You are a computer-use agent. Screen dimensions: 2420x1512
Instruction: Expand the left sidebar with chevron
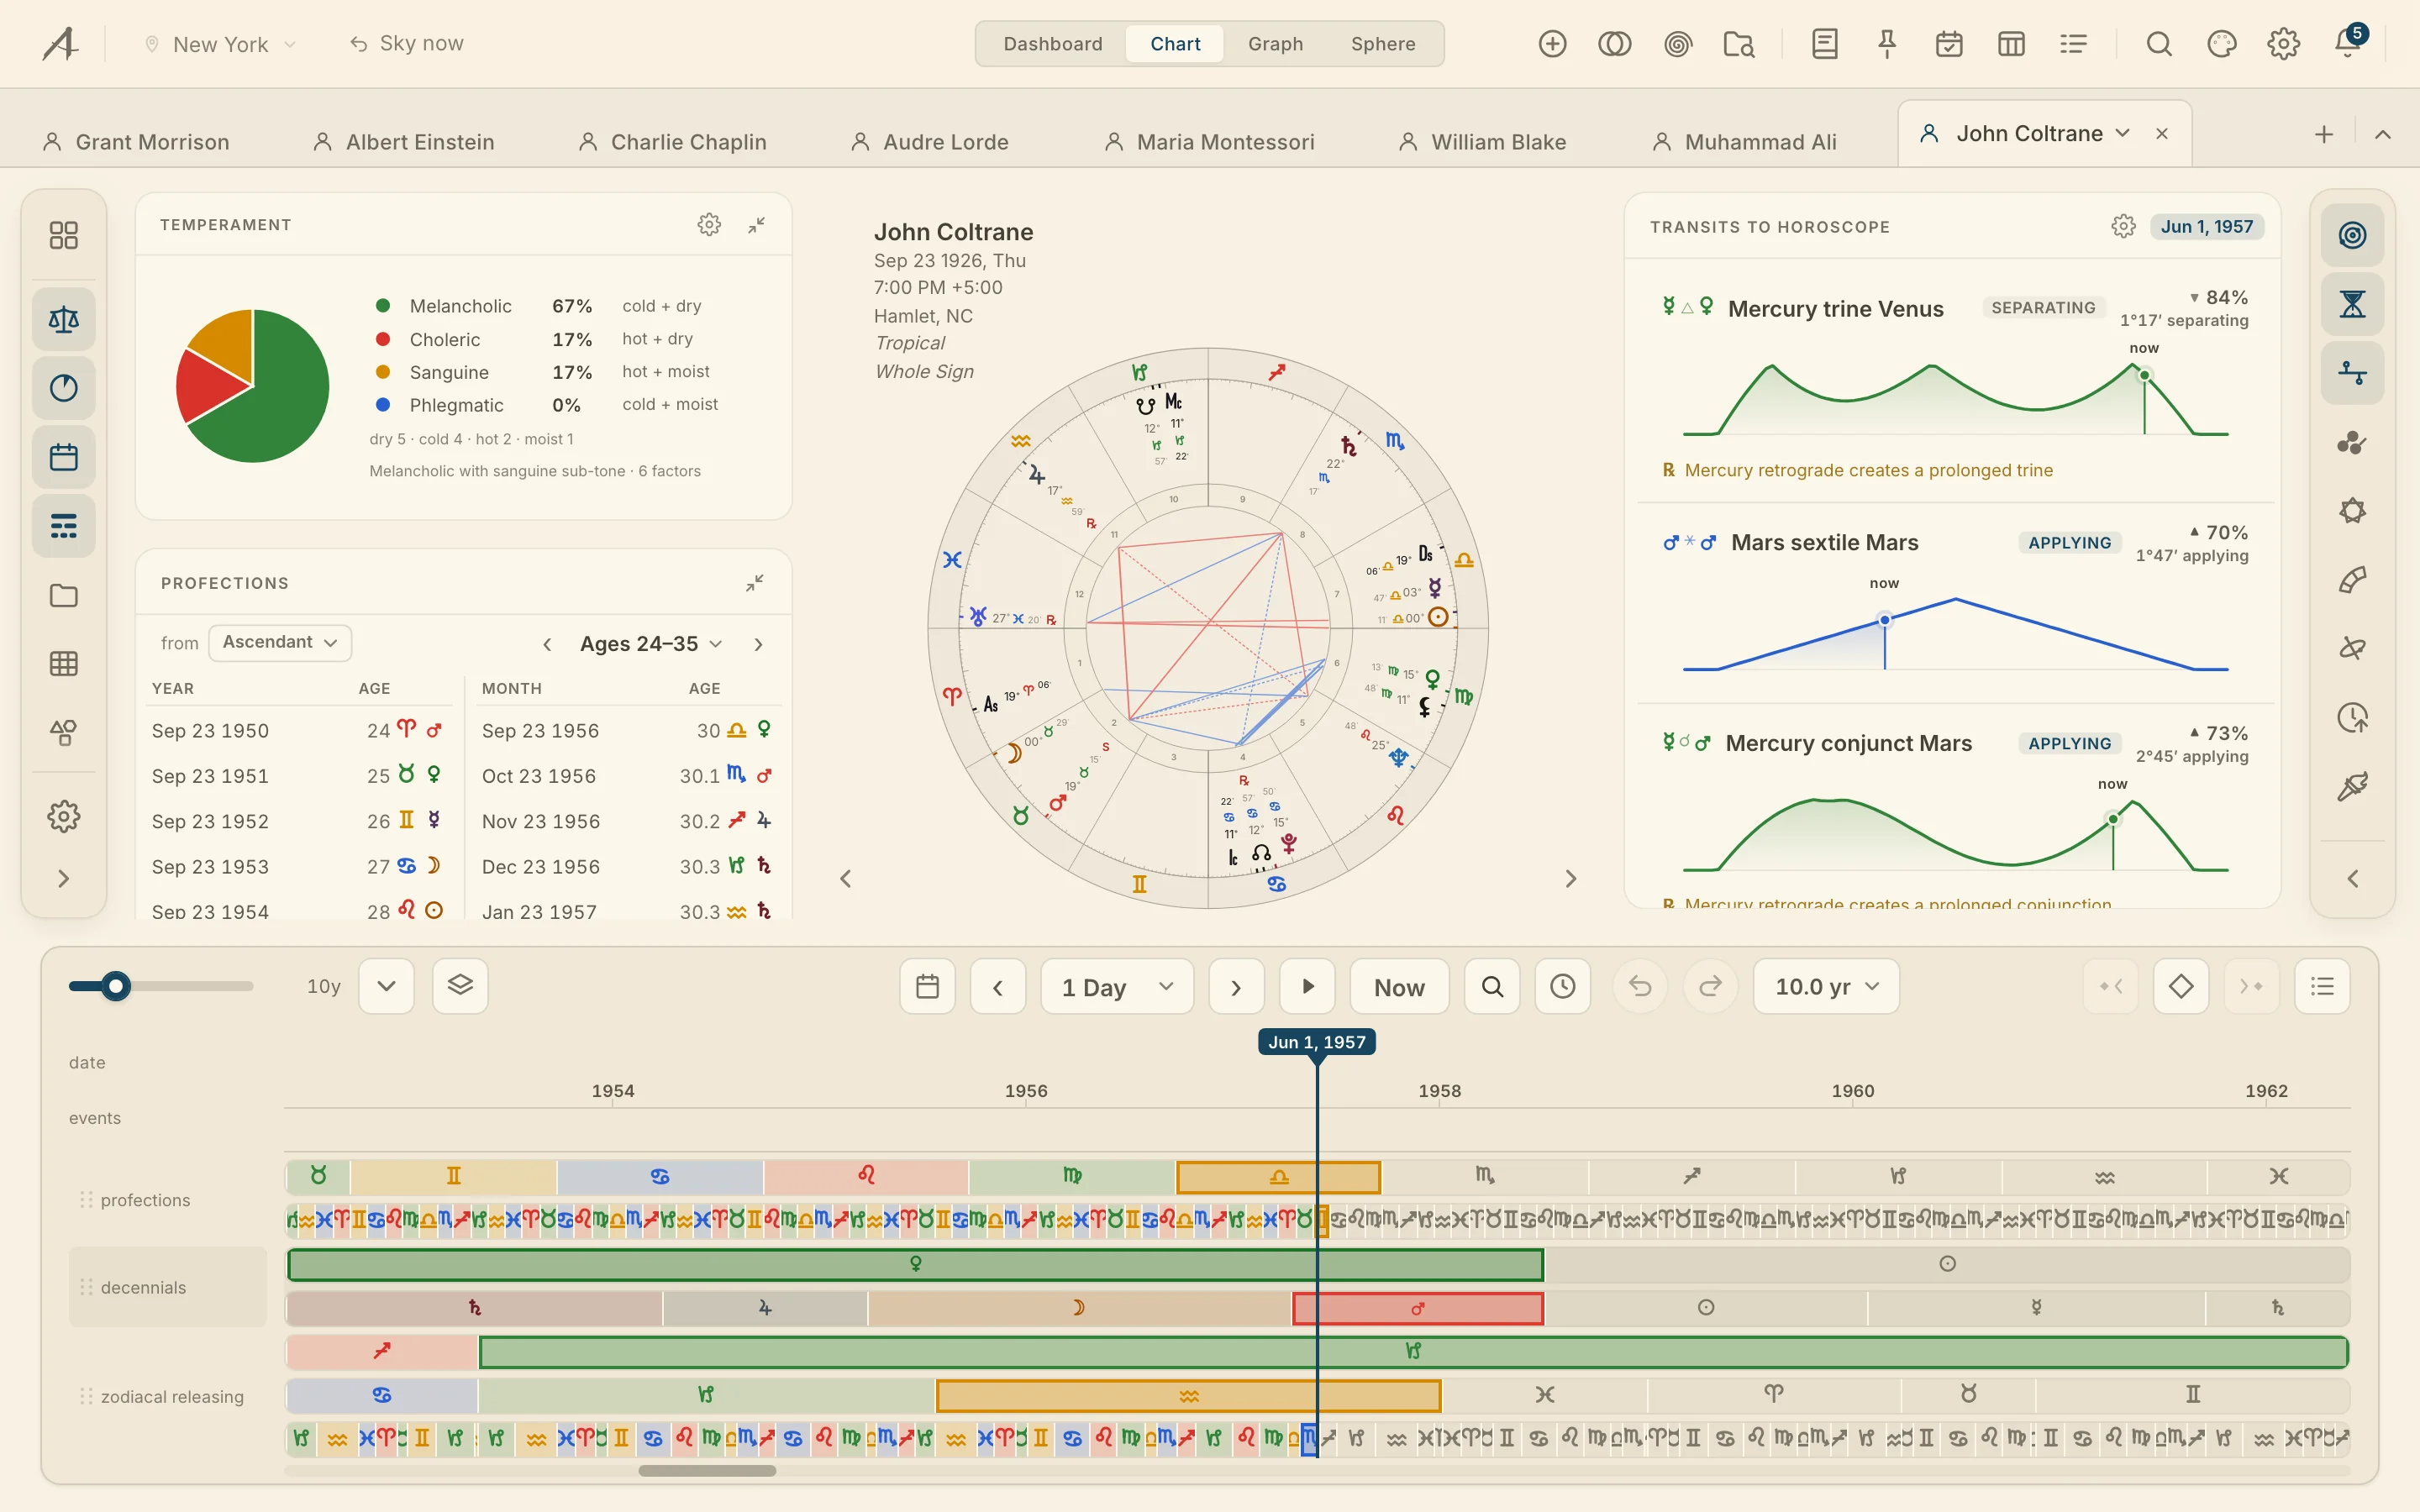point(64,879)
